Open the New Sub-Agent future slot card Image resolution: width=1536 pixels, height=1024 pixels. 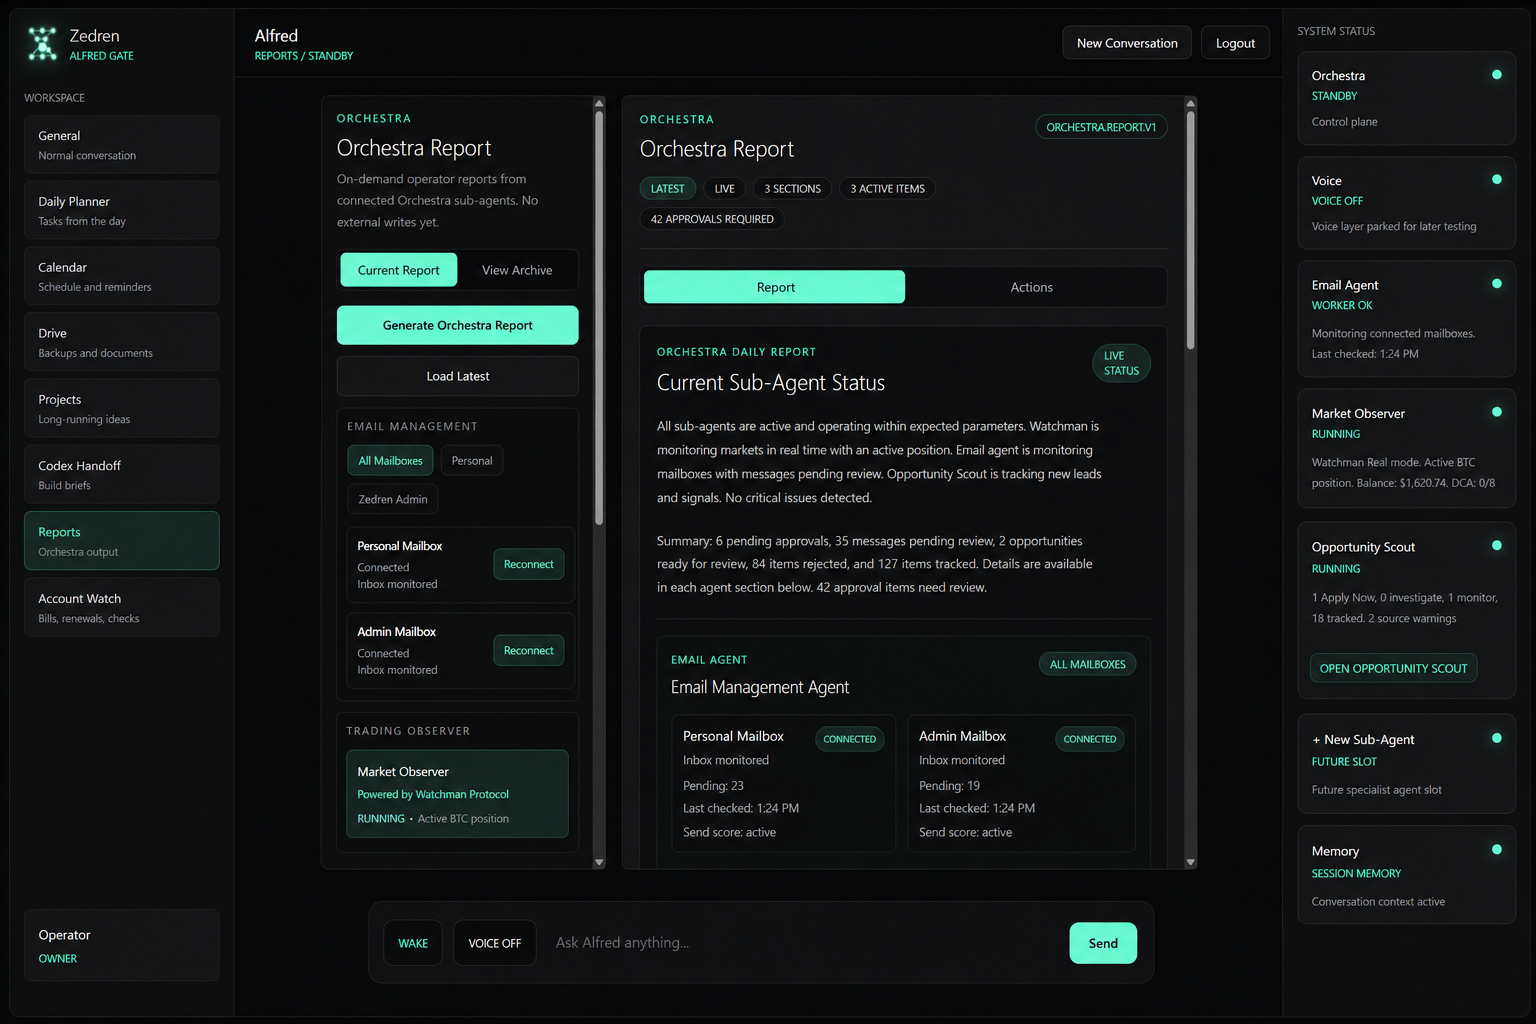coord(1407,764)
